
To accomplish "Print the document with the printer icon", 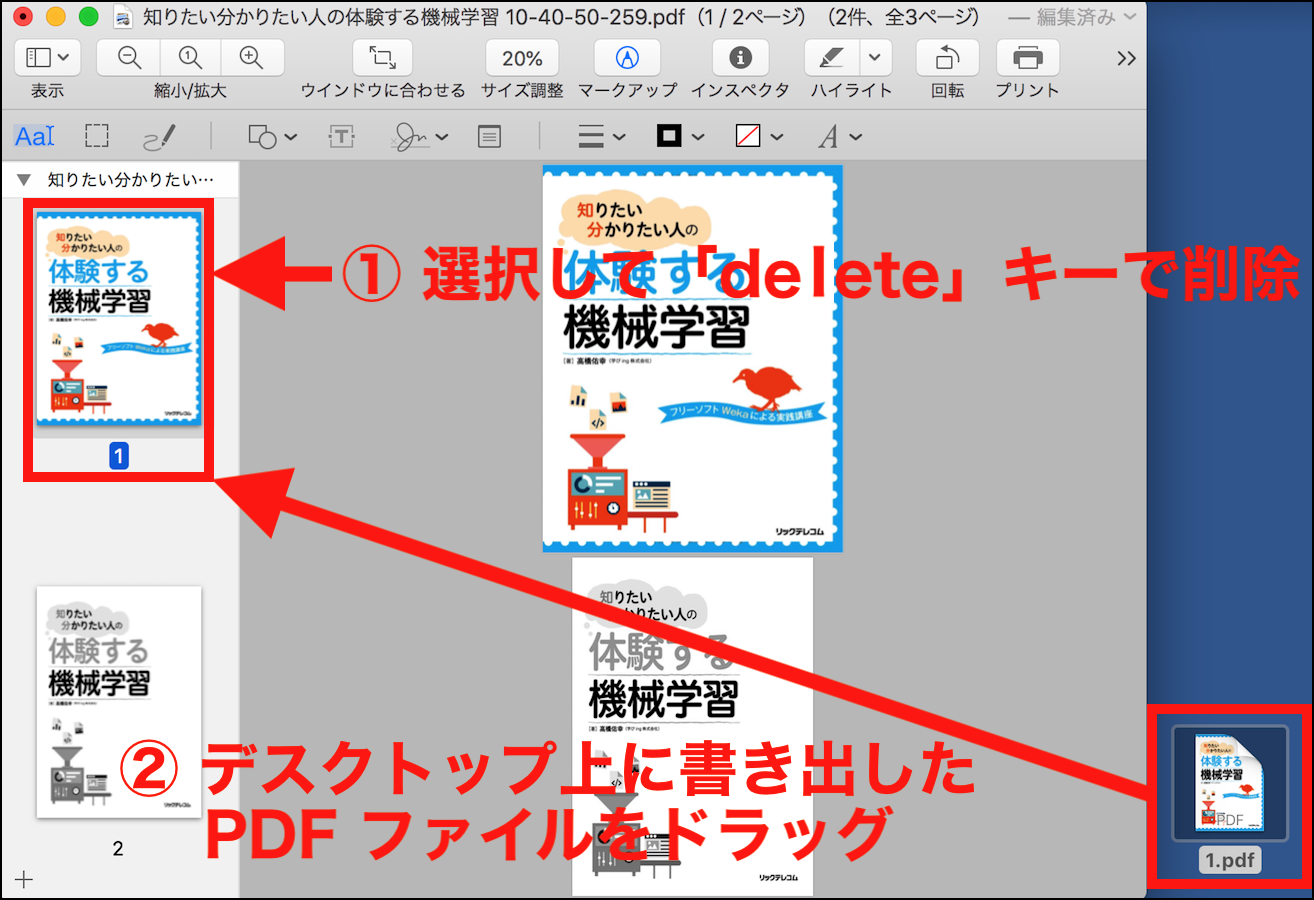I will (x=1027, y=58).
